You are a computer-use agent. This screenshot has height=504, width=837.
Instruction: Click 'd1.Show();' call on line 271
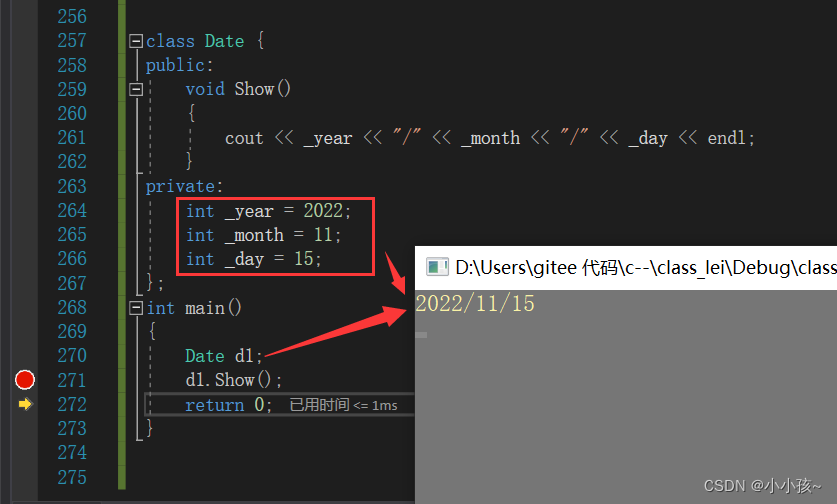click(x=233, y=380)
